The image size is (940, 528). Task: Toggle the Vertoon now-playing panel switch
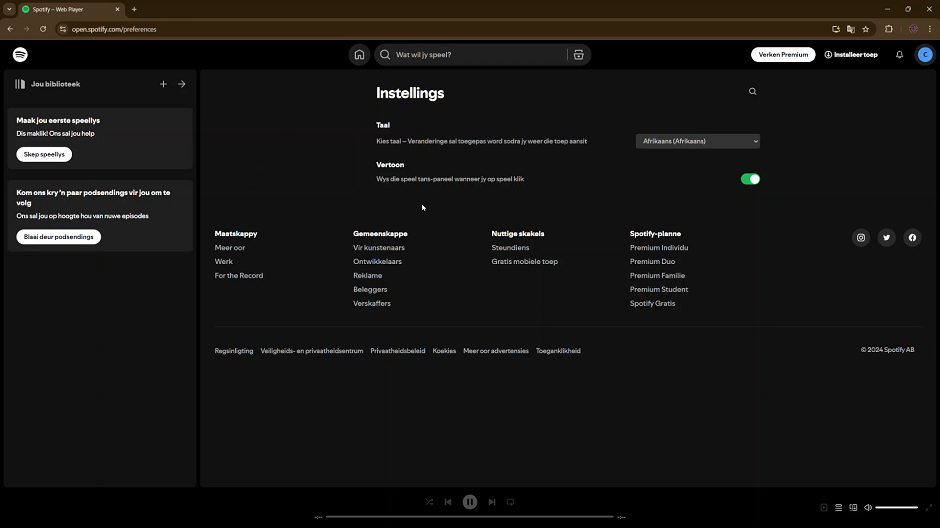tap(750, 179)
